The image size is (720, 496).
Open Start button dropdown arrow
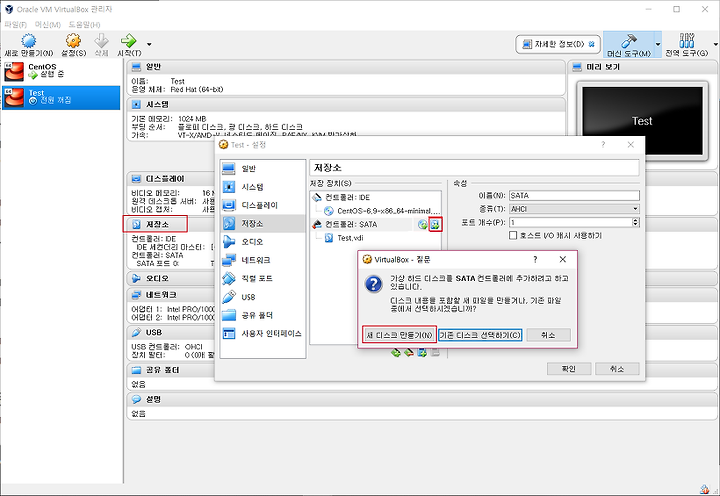pyautogui.click(x=149, y=44)
